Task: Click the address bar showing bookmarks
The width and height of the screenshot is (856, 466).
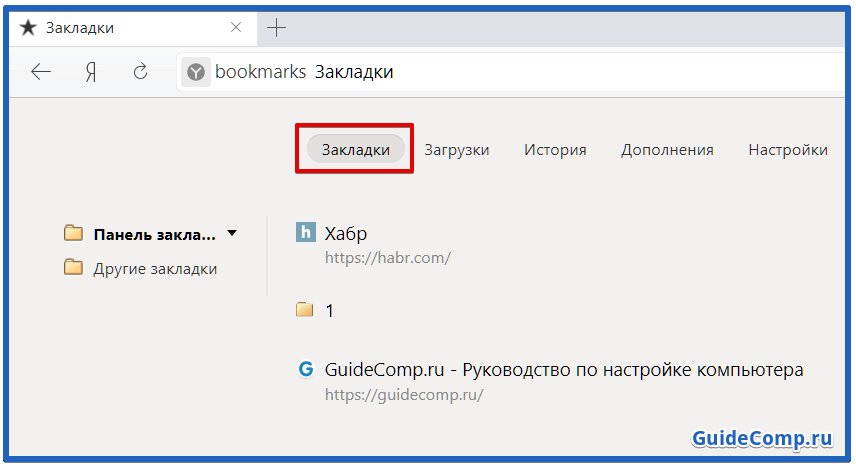Action: pos(510,72)
